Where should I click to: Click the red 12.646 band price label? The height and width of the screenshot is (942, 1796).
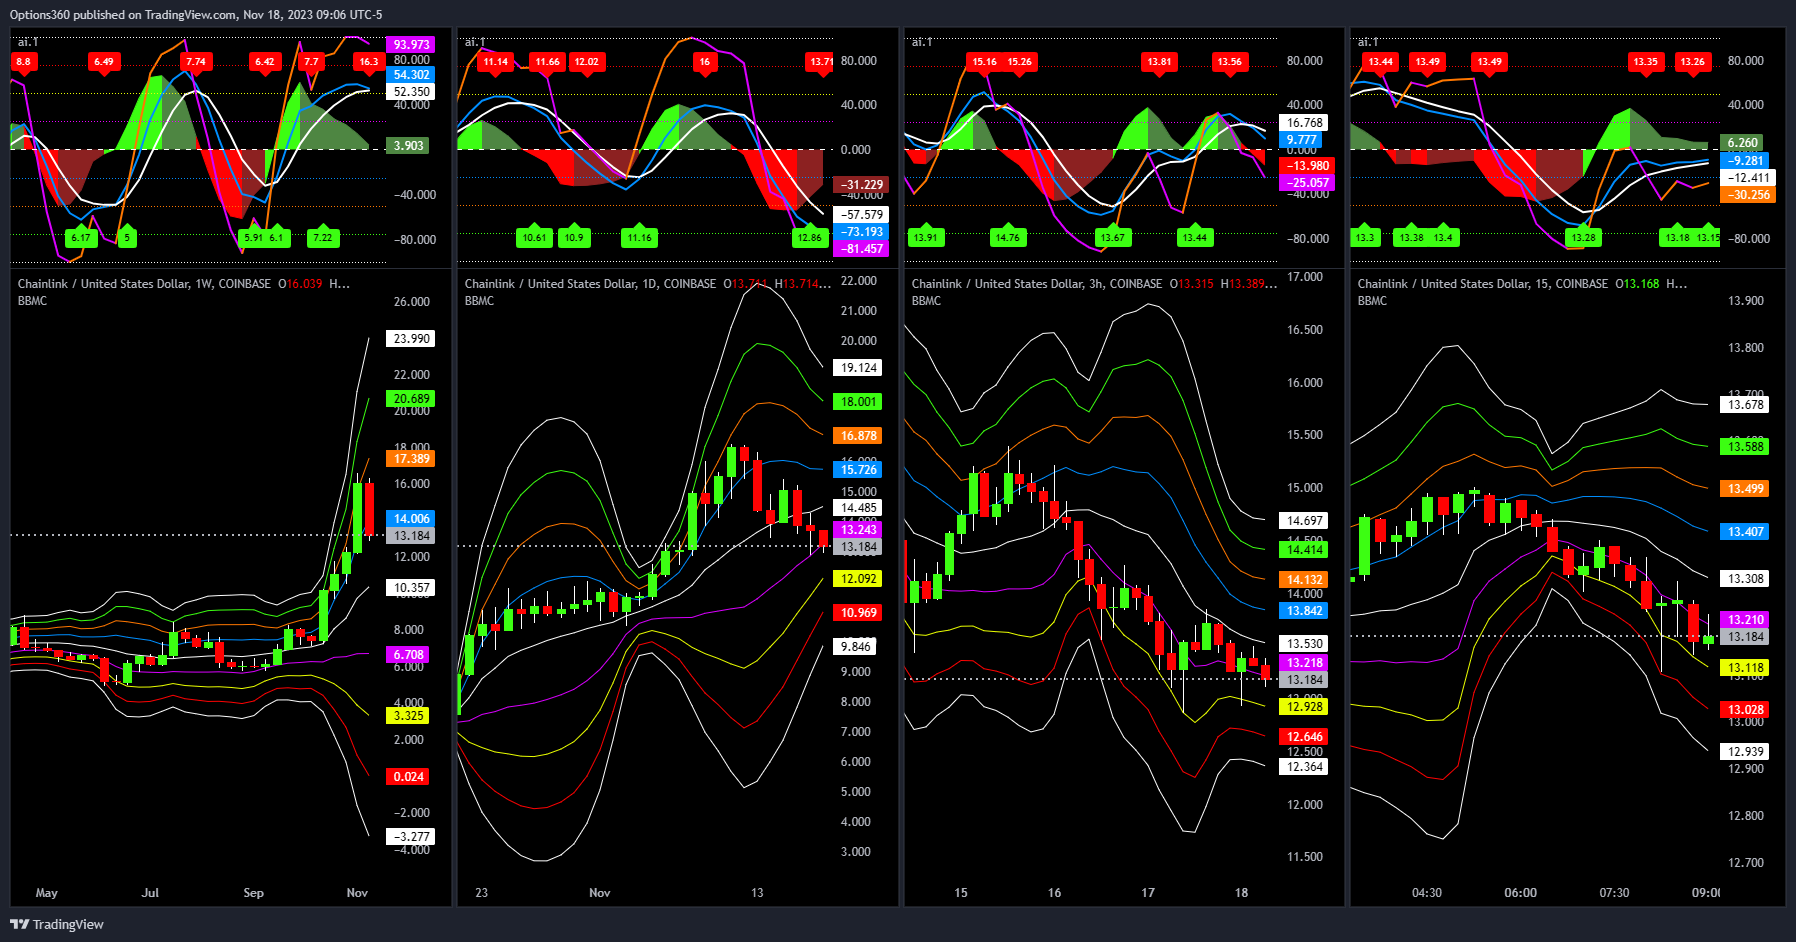(1304, 737)
